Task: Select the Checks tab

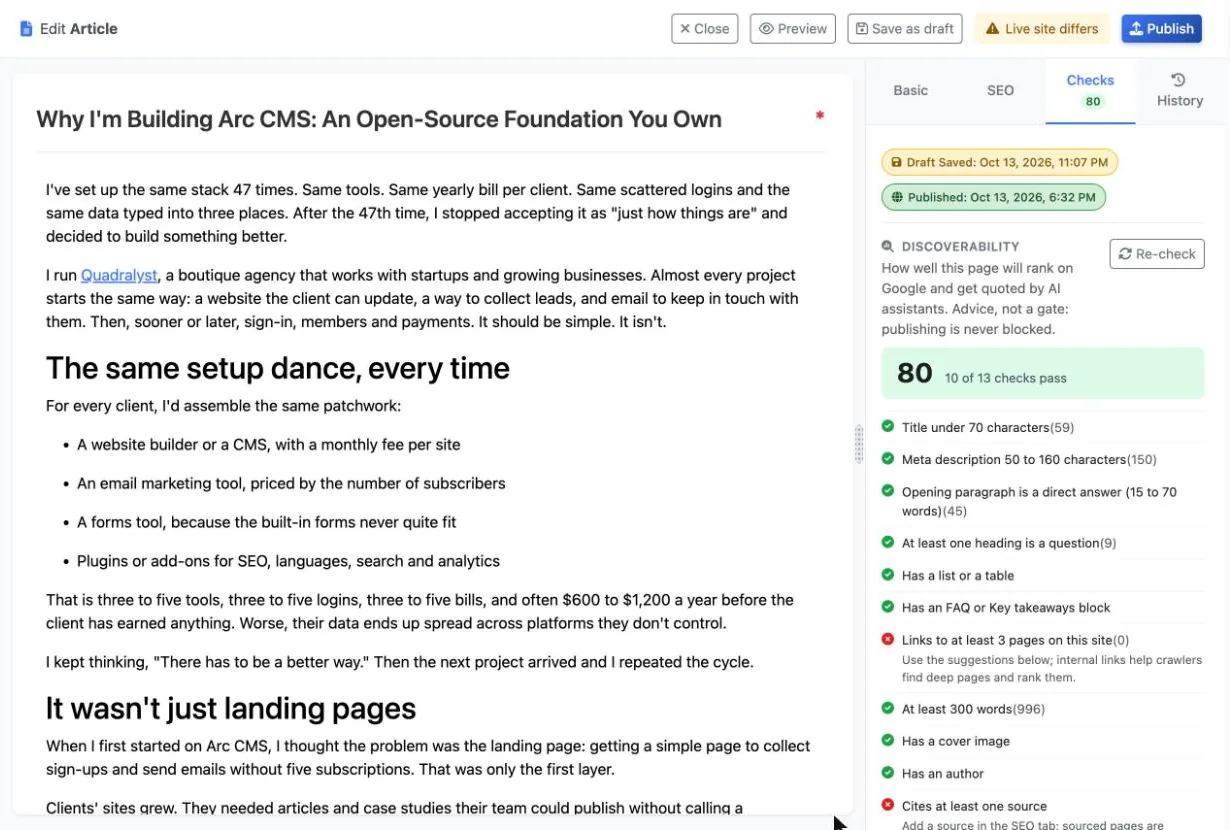Action: pyautogui.click(x=1090, y=90)
